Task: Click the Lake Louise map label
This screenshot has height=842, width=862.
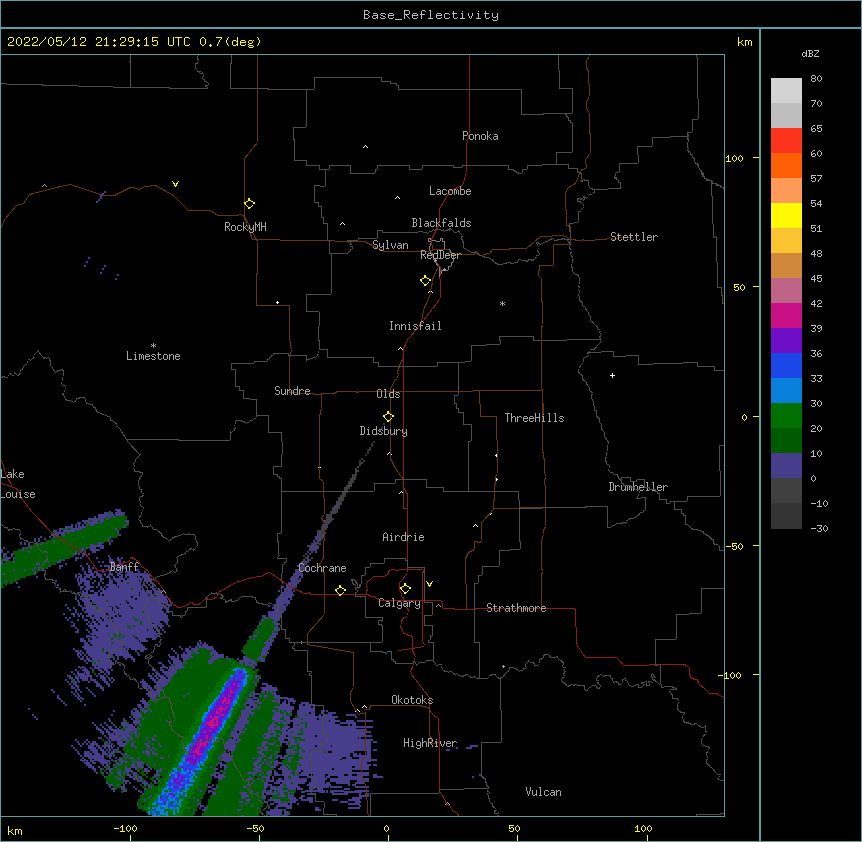Action: [x=18, y=484]
